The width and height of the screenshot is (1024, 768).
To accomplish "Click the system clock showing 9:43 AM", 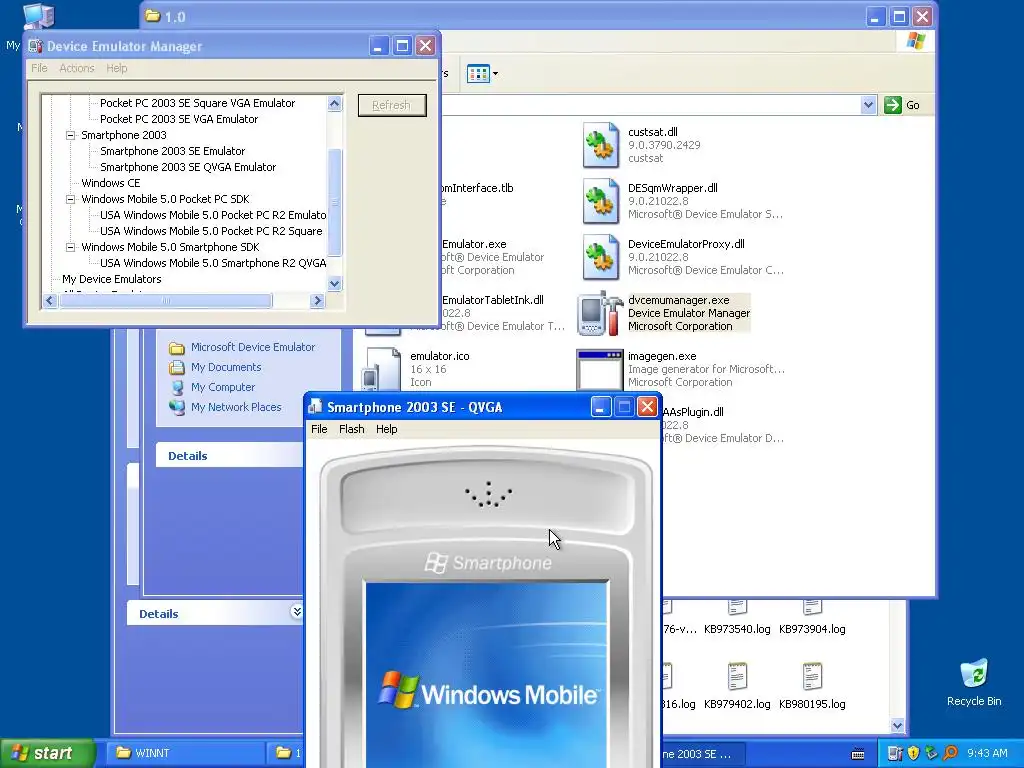I will (987, 753).
